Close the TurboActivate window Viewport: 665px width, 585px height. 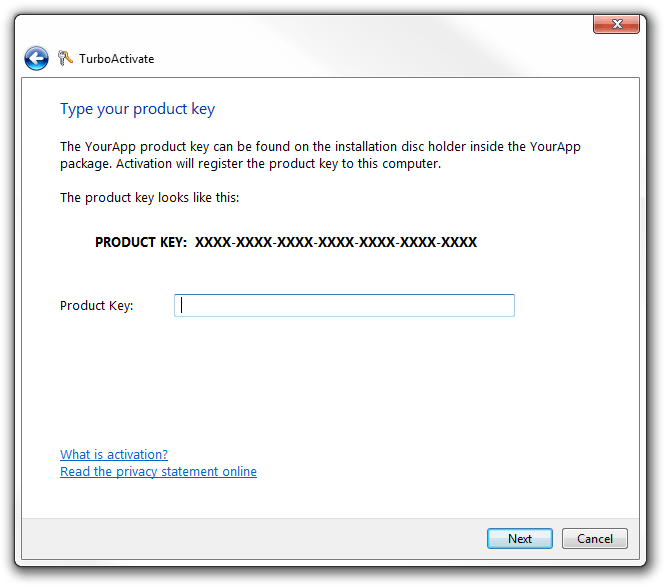(x=616, y=24)
